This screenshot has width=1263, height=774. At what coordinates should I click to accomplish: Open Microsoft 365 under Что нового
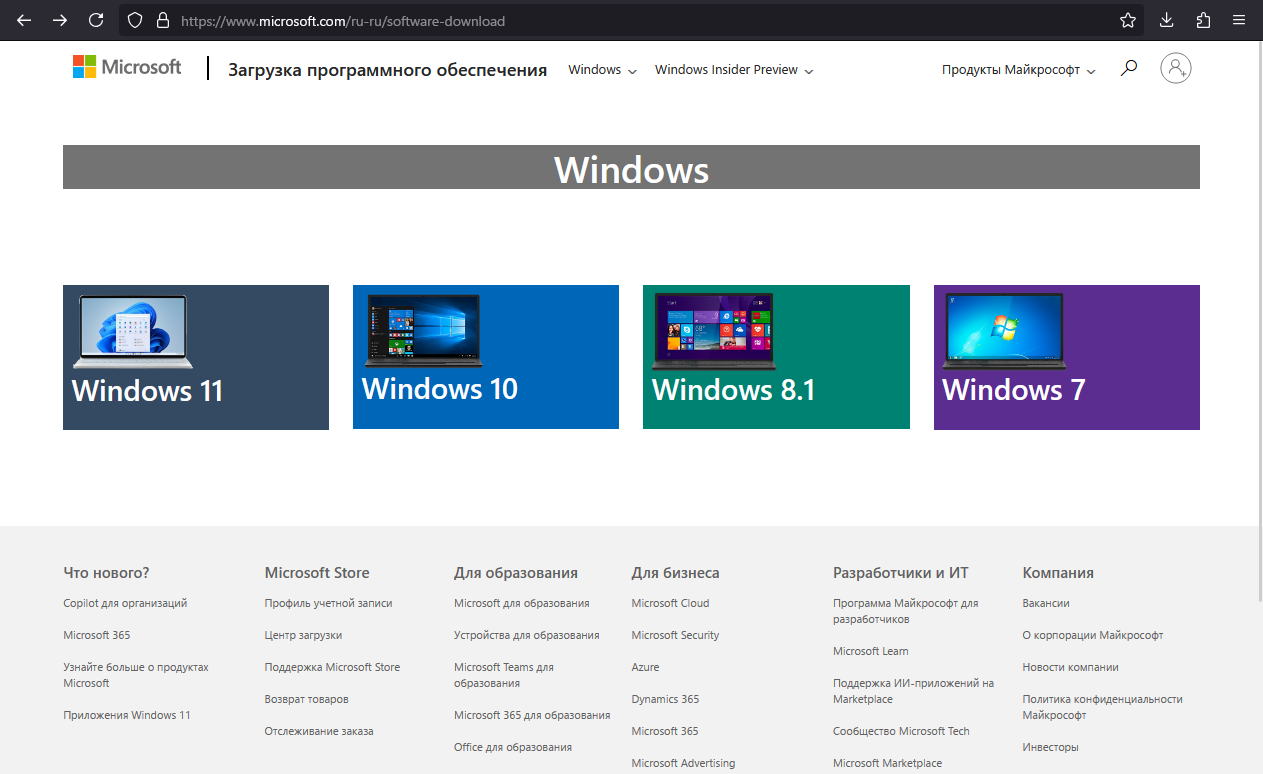96,635
